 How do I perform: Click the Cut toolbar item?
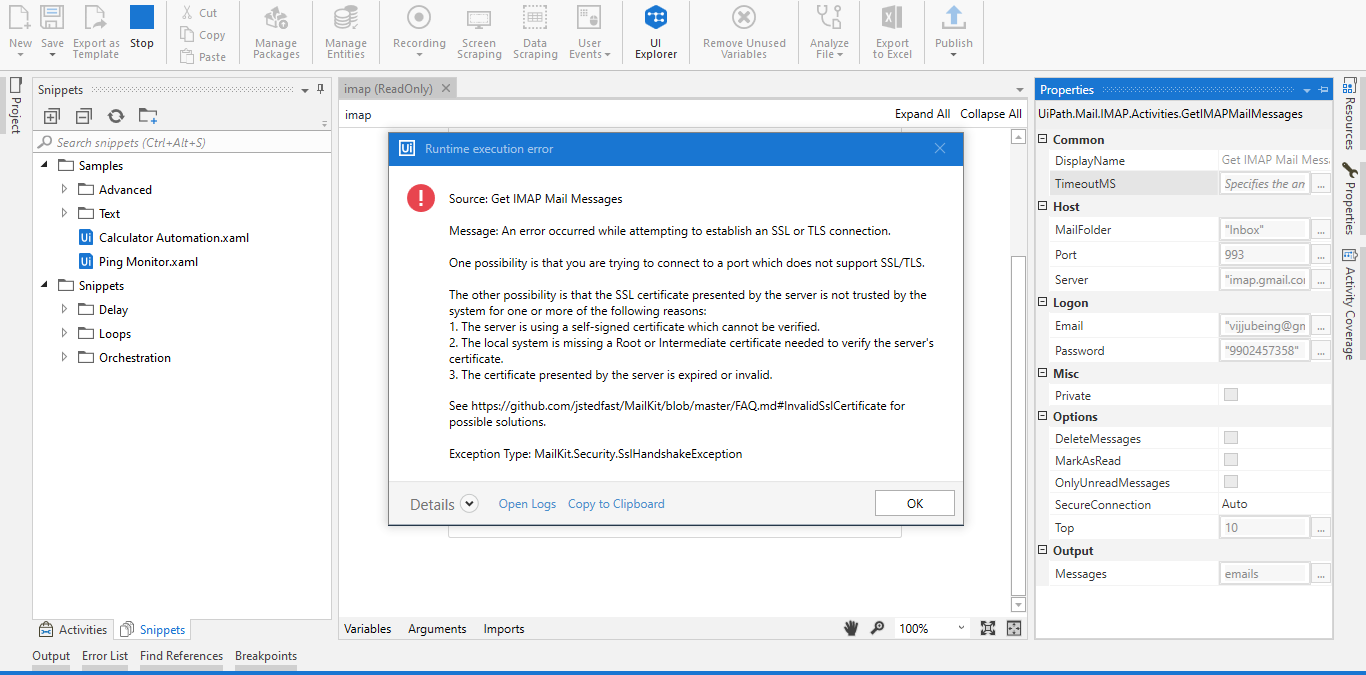tap(200, 13)
